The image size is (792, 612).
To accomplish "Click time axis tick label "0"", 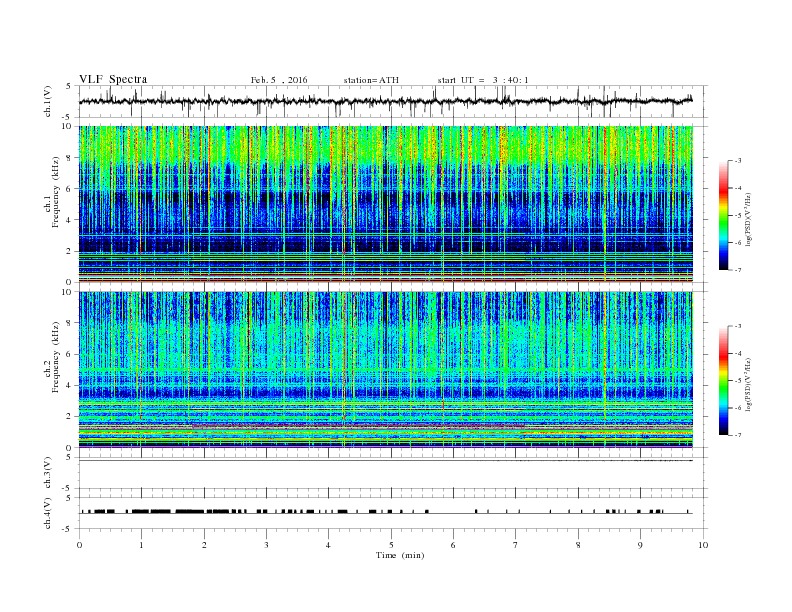I will coord(79,545).
